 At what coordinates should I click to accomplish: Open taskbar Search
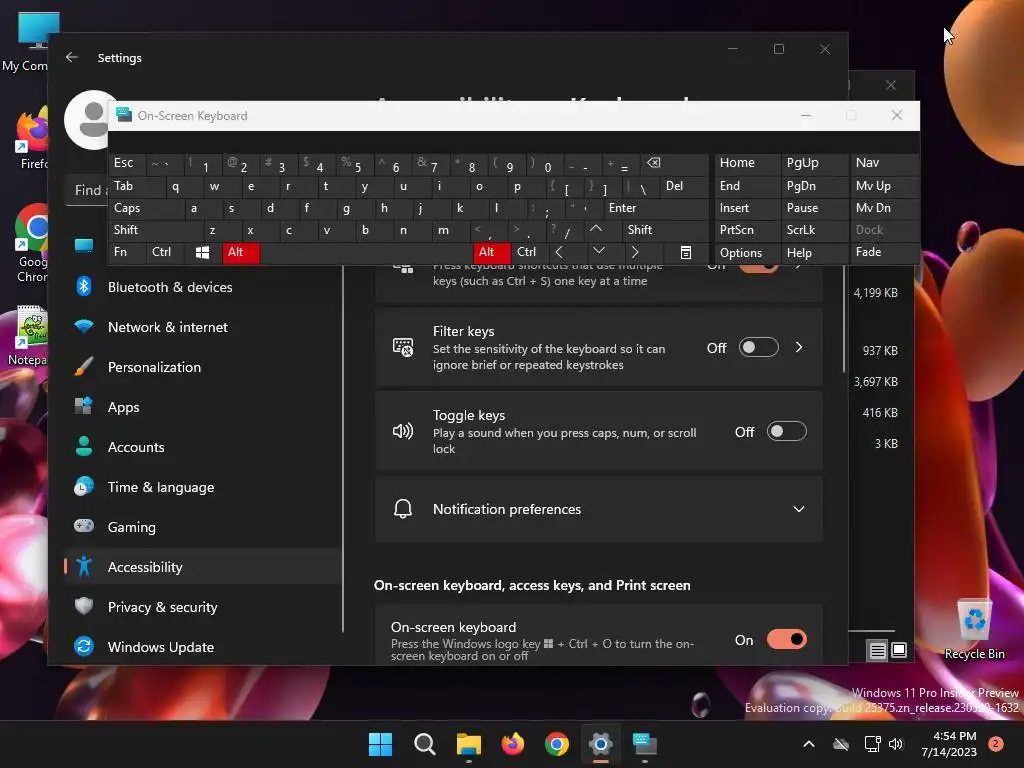(424, 744)
